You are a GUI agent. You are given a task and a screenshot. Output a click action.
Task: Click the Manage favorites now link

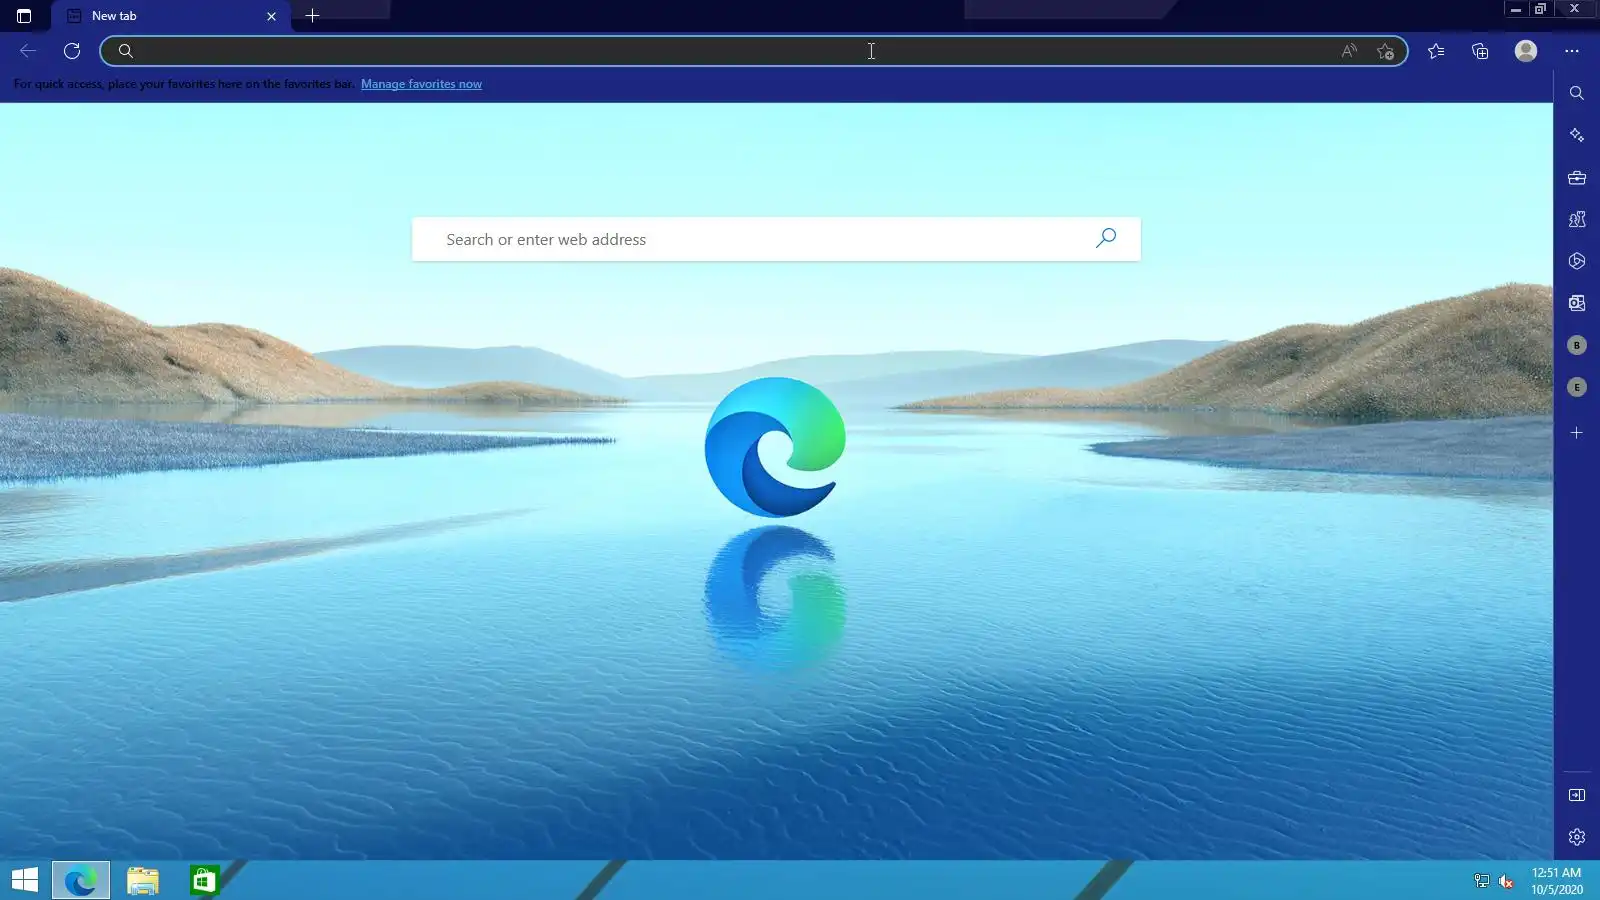pyautogui.click(x=421, y=84)
